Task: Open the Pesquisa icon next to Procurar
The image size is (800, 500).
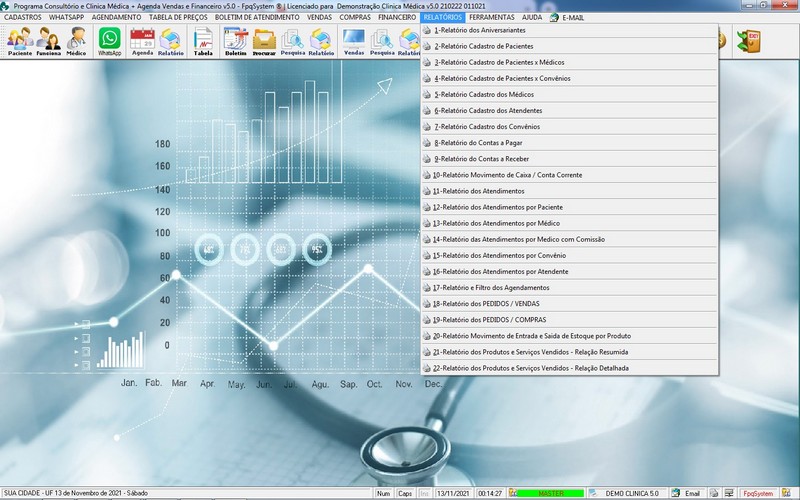Action: (293, 41)
